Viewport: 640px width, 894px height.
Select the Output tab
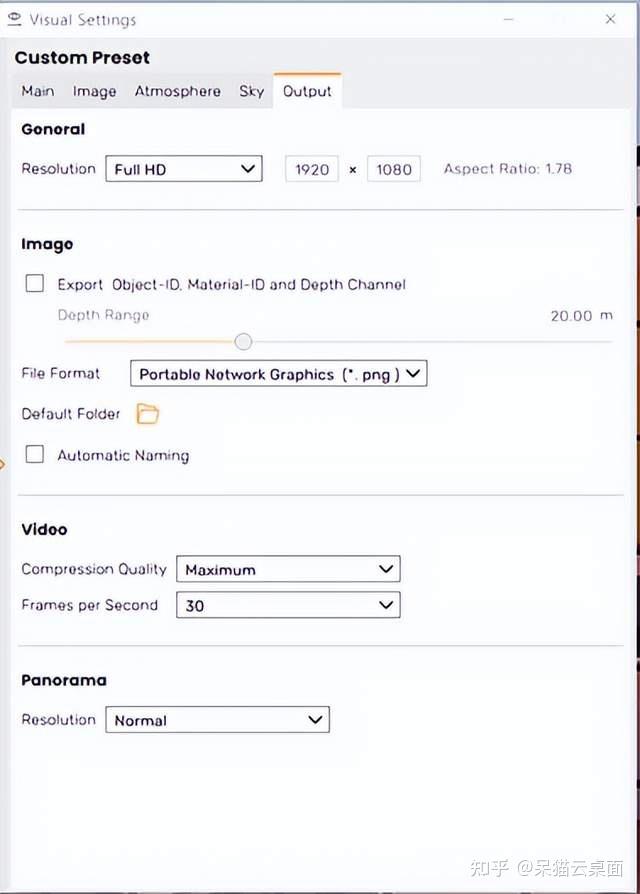[x=307, y=91]
